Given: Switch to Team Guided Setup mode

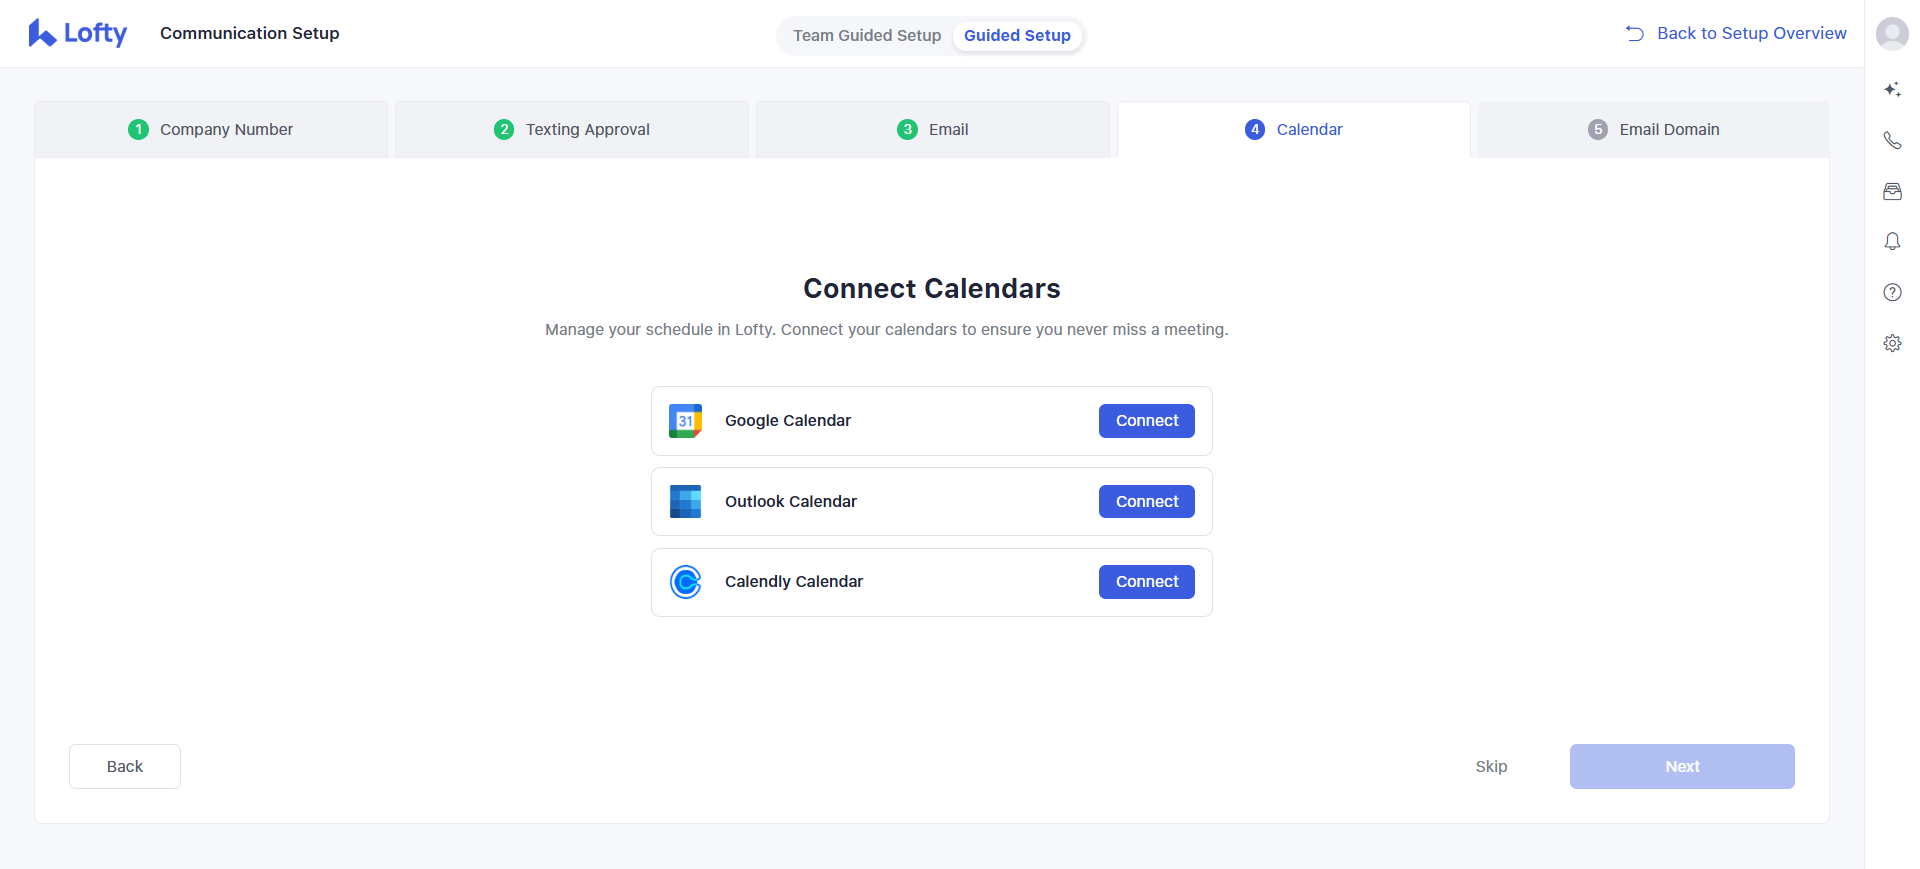Looking at the screenshot, I should pyautogui.click(x=867, y=35).
